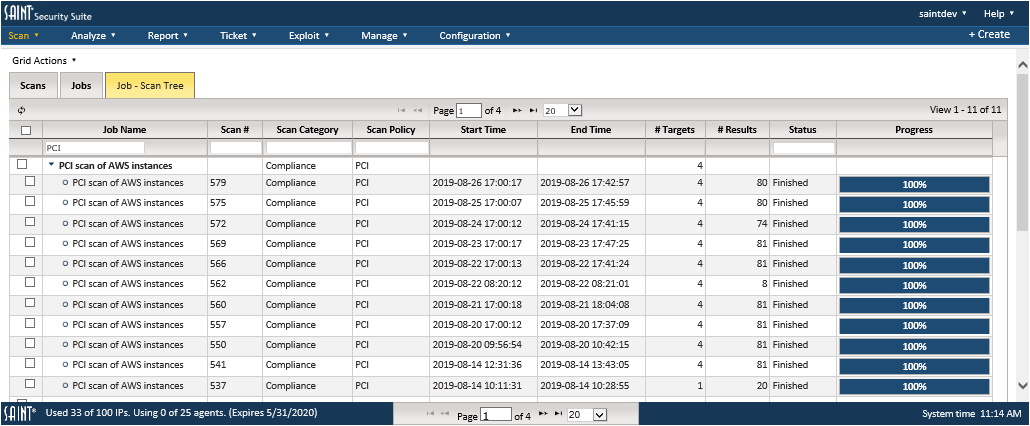The width and height of the screenshot is (1030, 426).
Task: Open the Exploit menu
Action: click(309, 35)
